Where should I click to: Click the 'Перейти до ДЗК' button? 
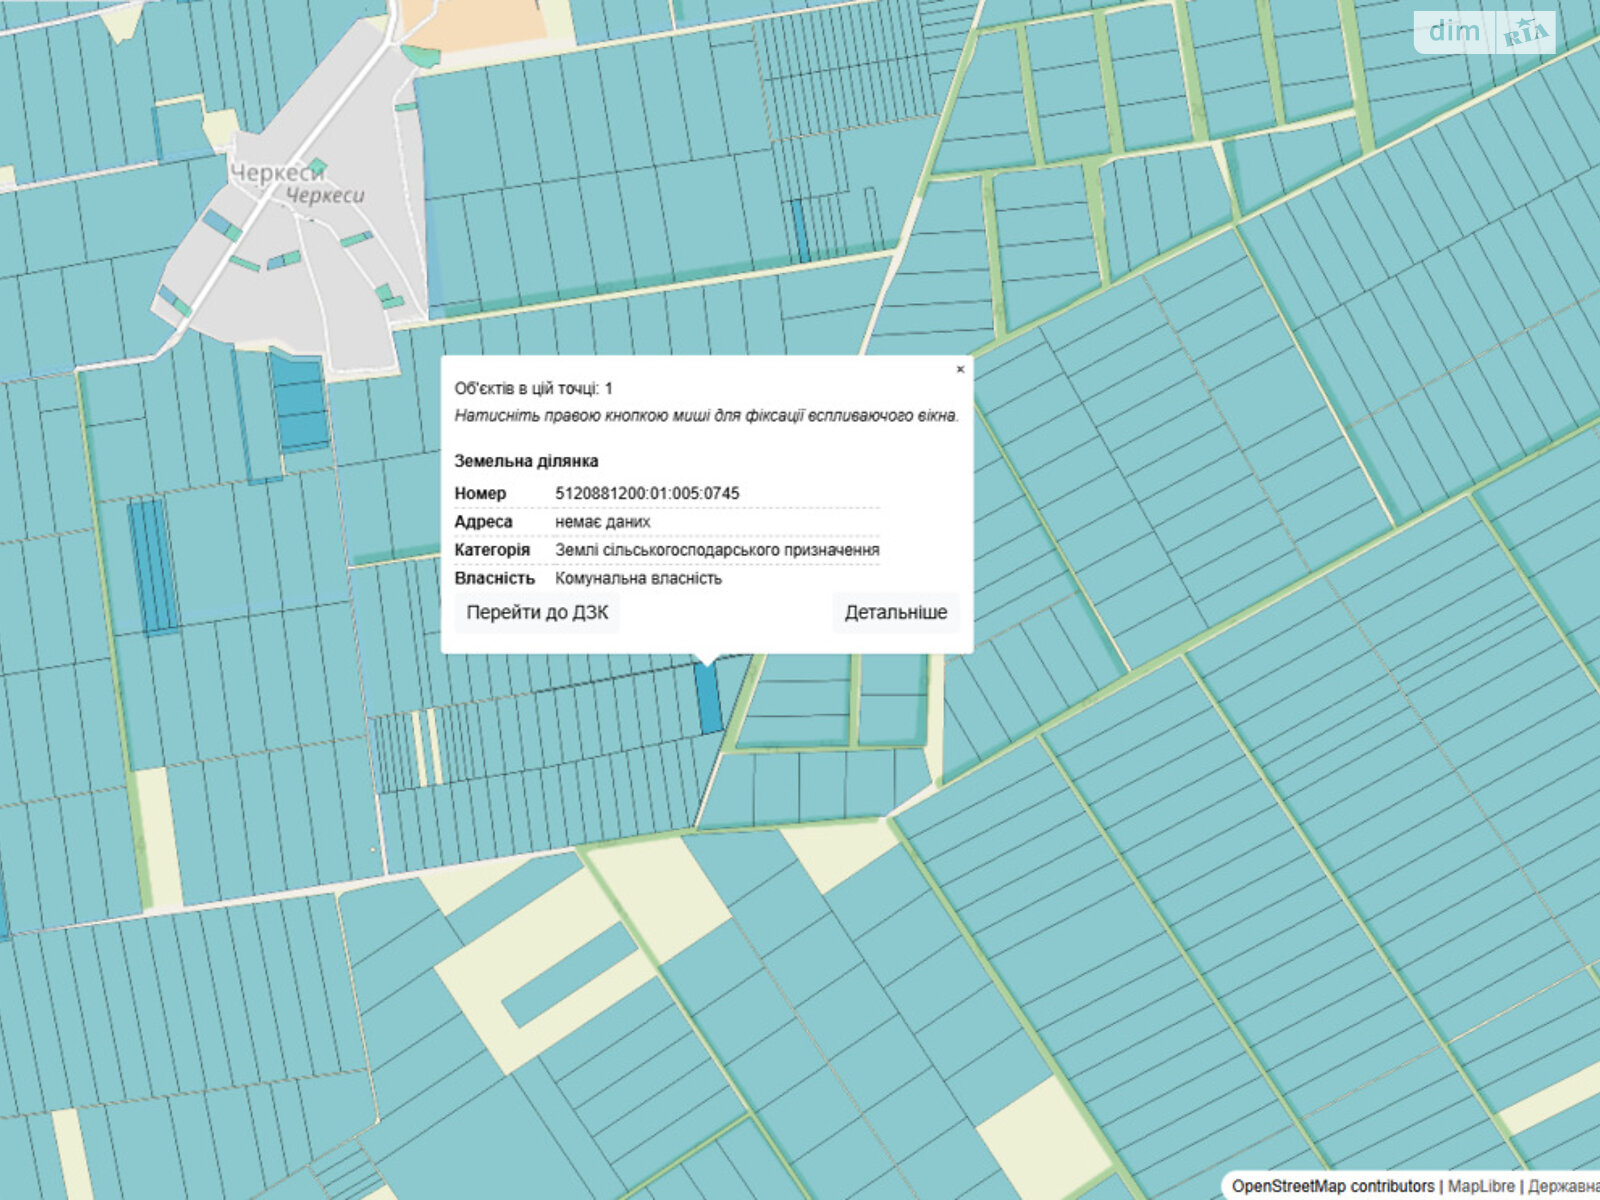coord(537,613)
